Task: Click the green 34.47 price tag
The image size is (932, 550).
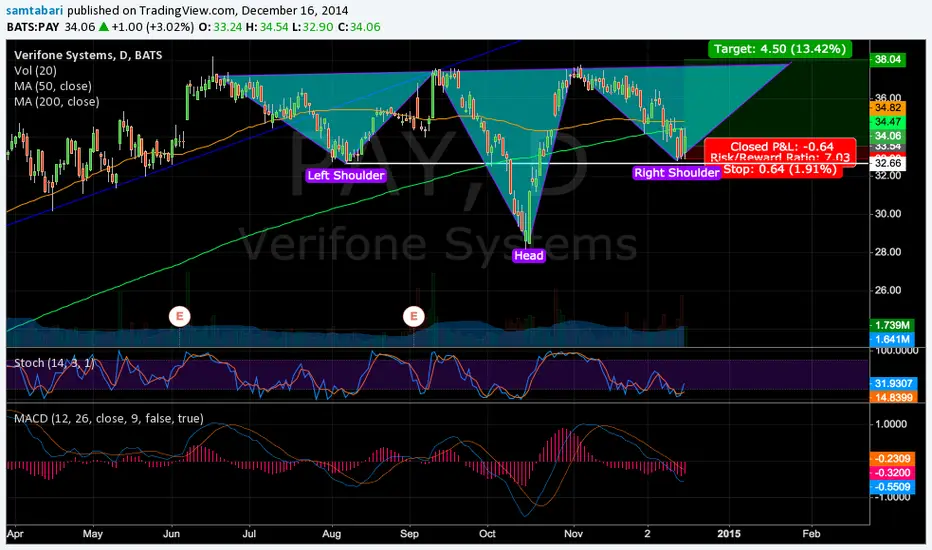Action: point(888,122)
